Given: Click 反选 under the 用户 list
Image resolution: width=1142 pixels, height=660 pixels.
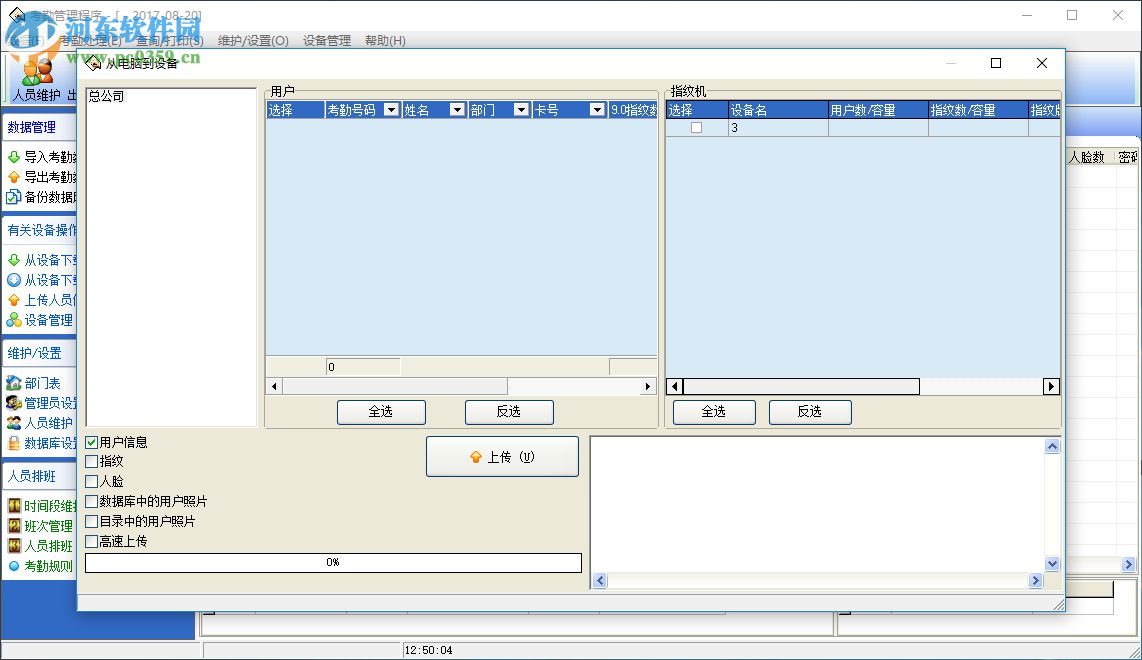Looking at the screenshot, I should coord(509,412).
